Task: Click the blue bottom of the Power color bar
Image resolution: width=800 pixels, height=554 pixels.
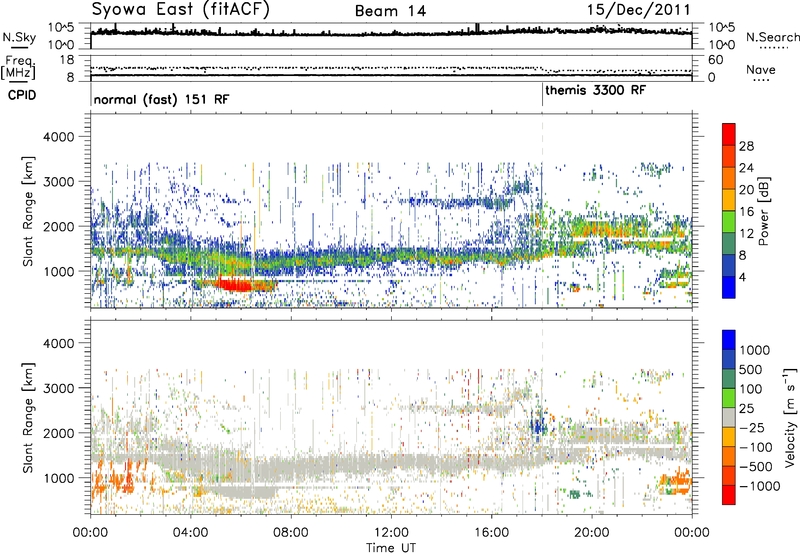Action: coord(729,287)
